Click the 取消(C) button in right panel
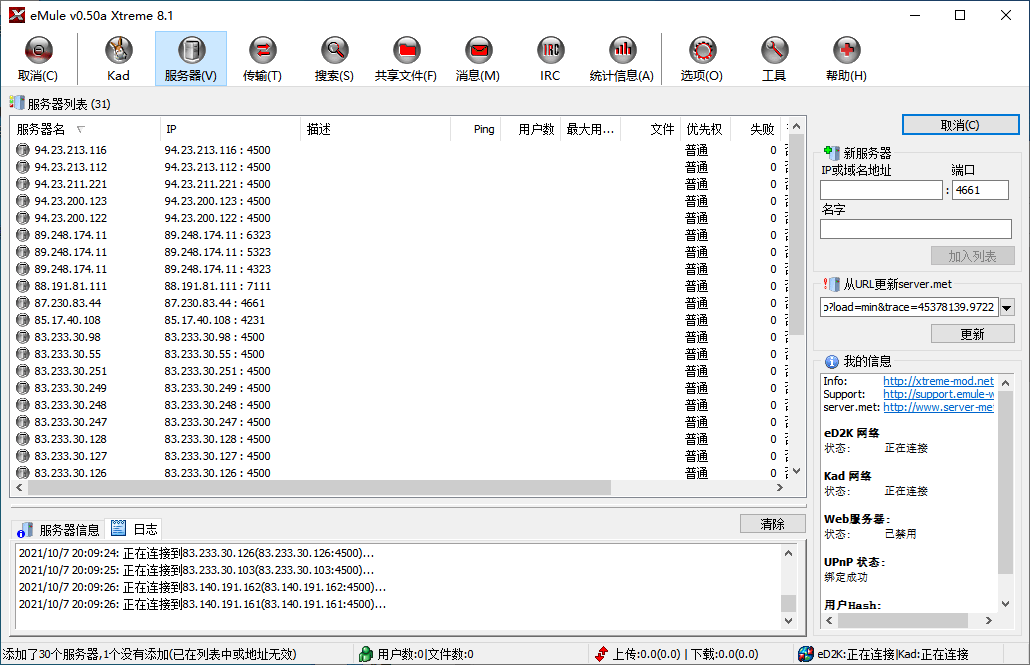Screen dimensions: 1030x665 point(960,125)
